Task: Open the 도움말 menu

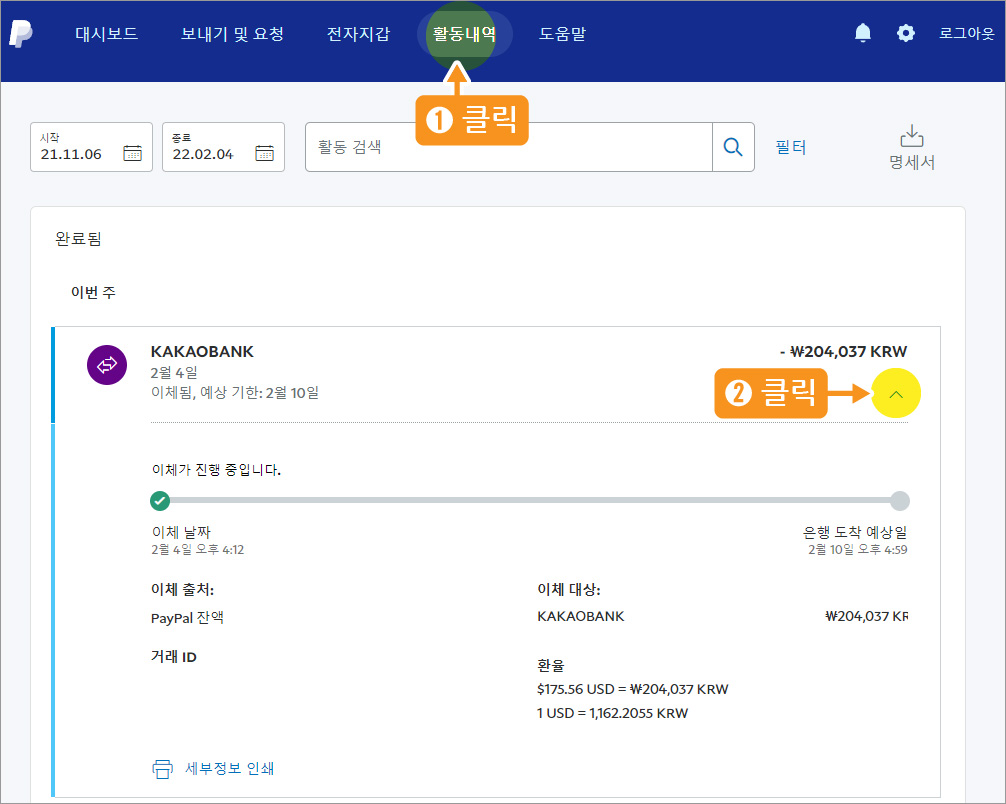Action: coord(562,33)
